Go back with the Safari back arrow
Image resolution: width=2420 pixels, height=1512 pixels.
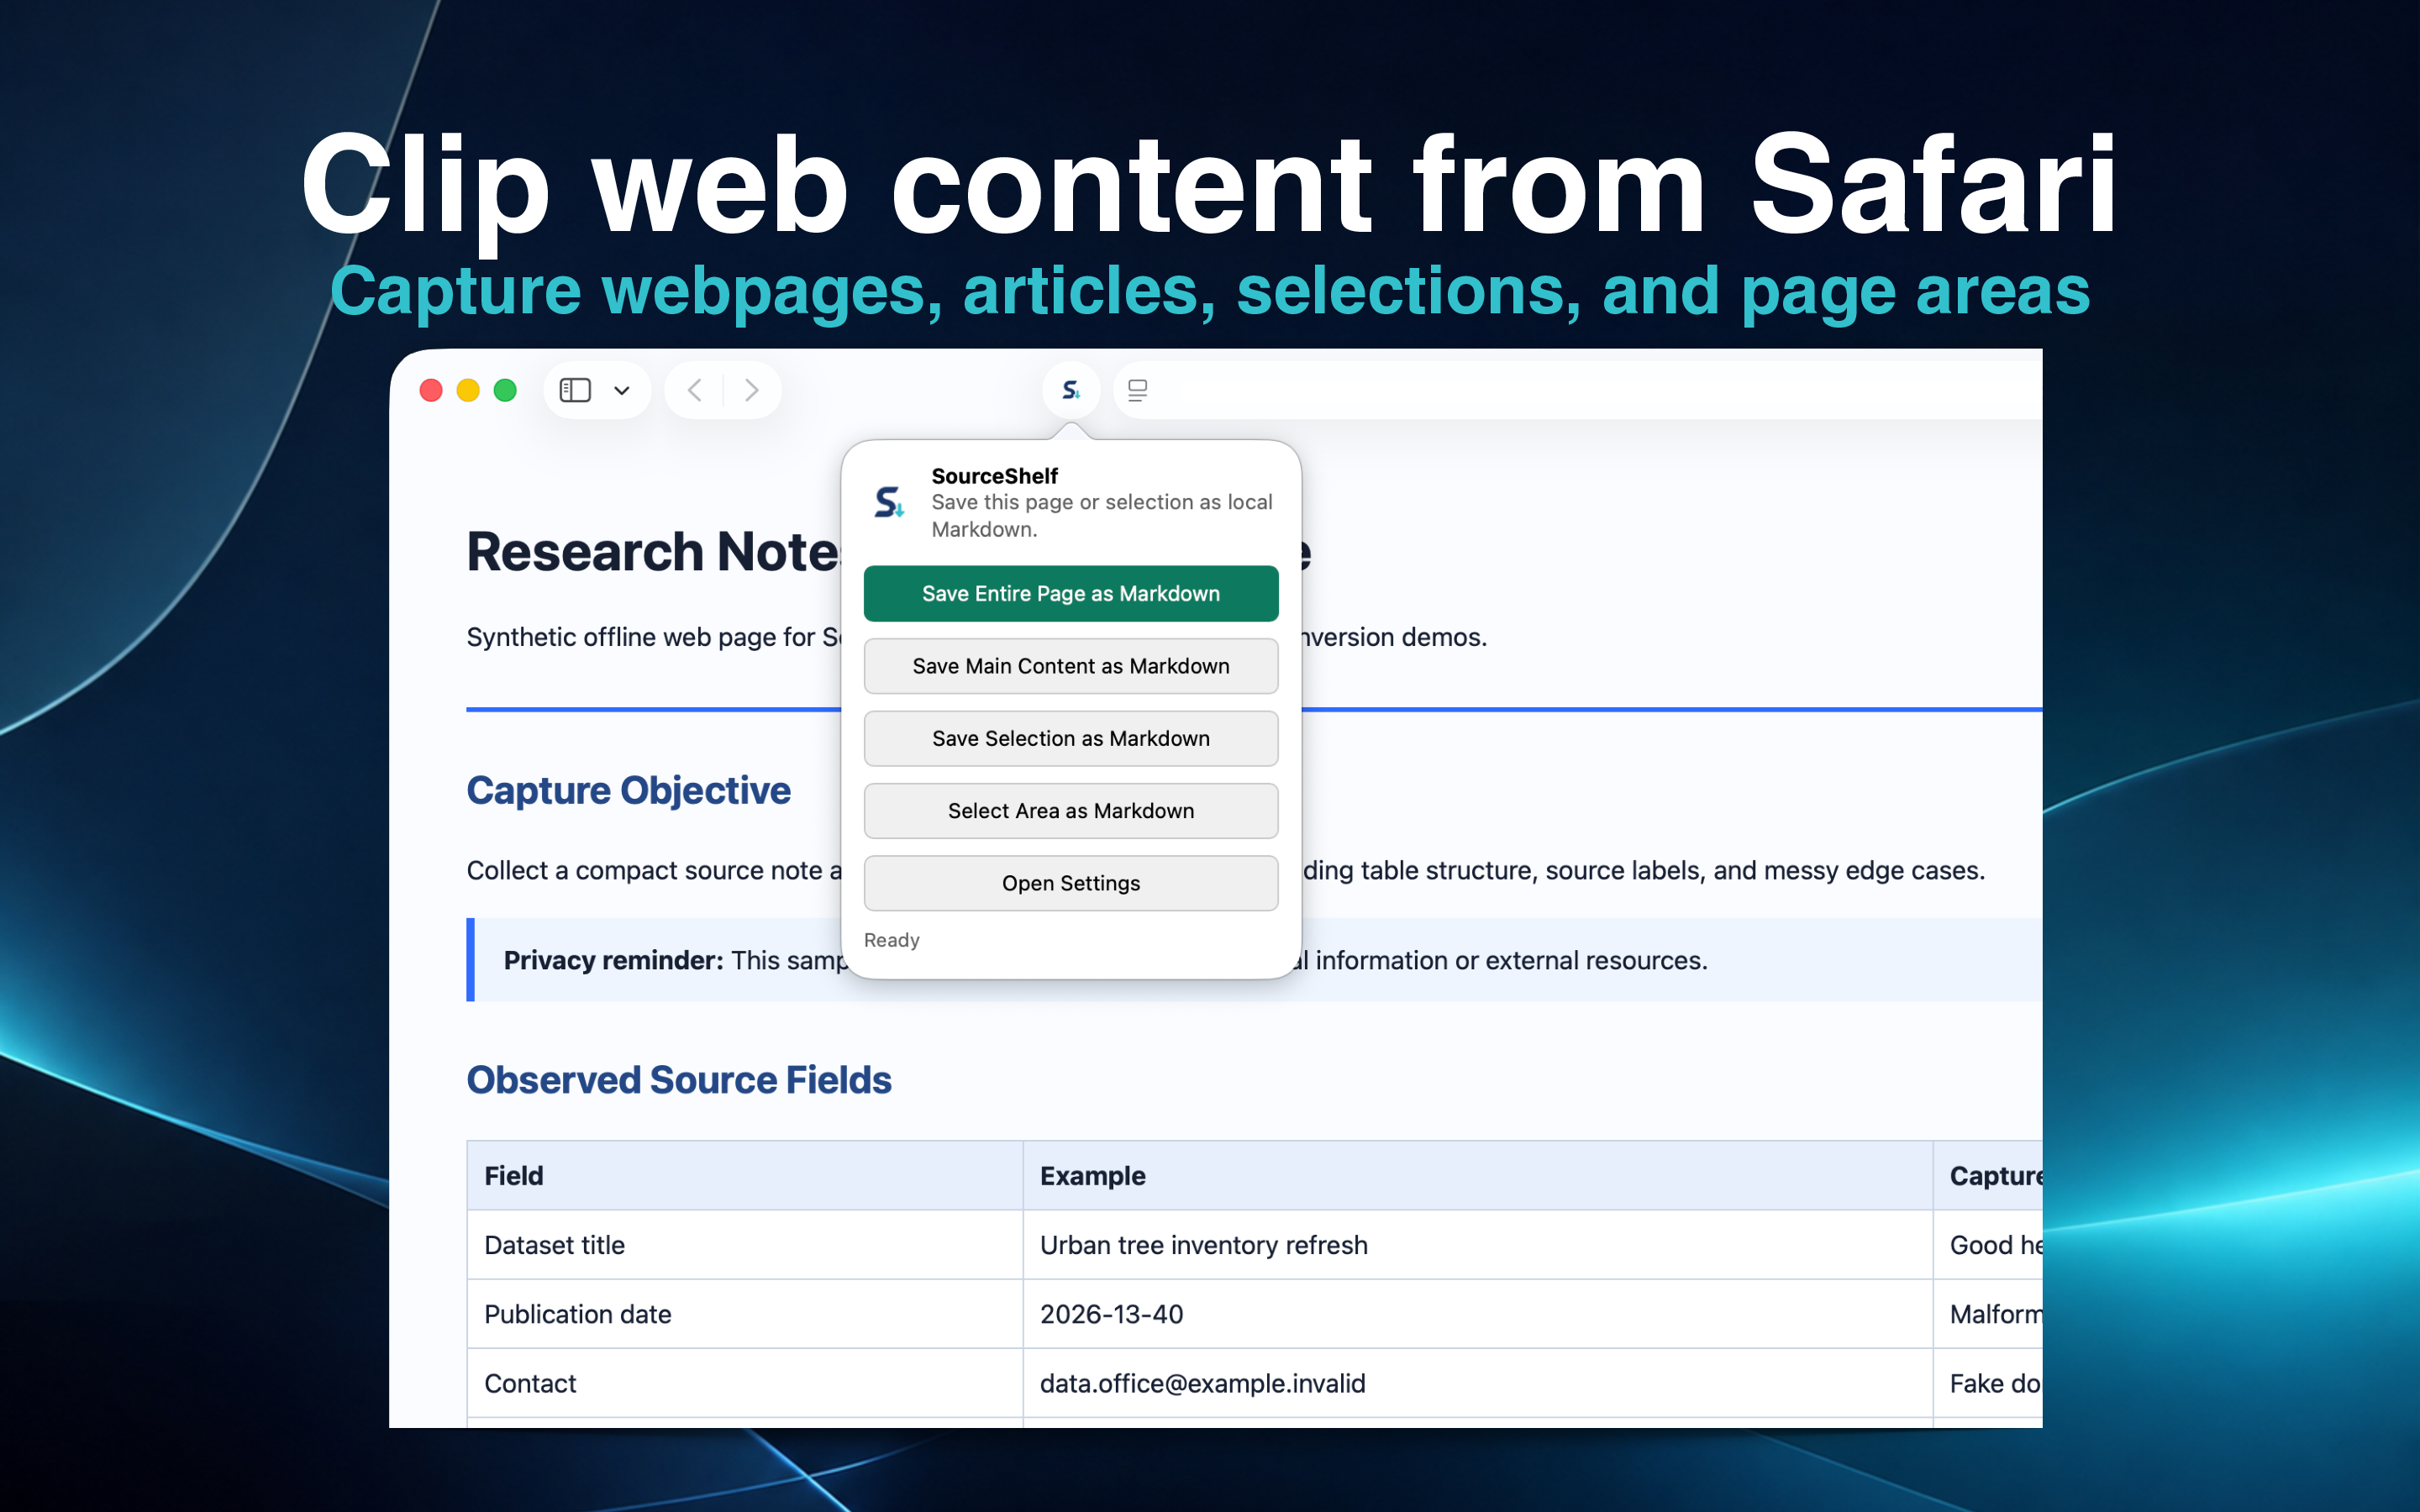coord(695,390)
